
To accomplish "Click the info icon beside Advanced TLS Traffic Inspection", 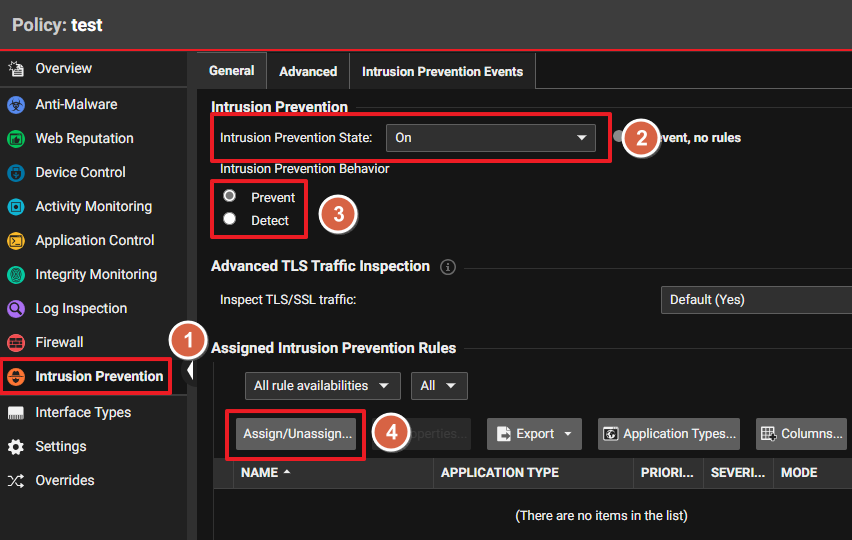I will coord(448,267).
